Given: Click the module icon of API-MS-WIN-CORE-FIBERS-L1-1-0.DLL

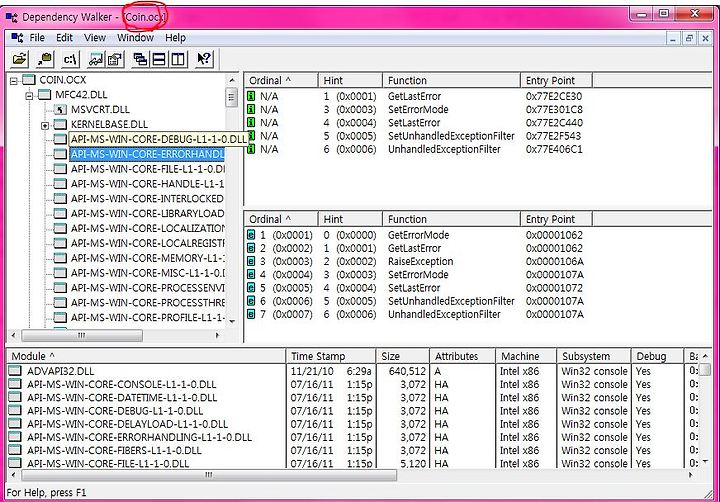Looking at the screenshot, I should (x=15, y=450).
